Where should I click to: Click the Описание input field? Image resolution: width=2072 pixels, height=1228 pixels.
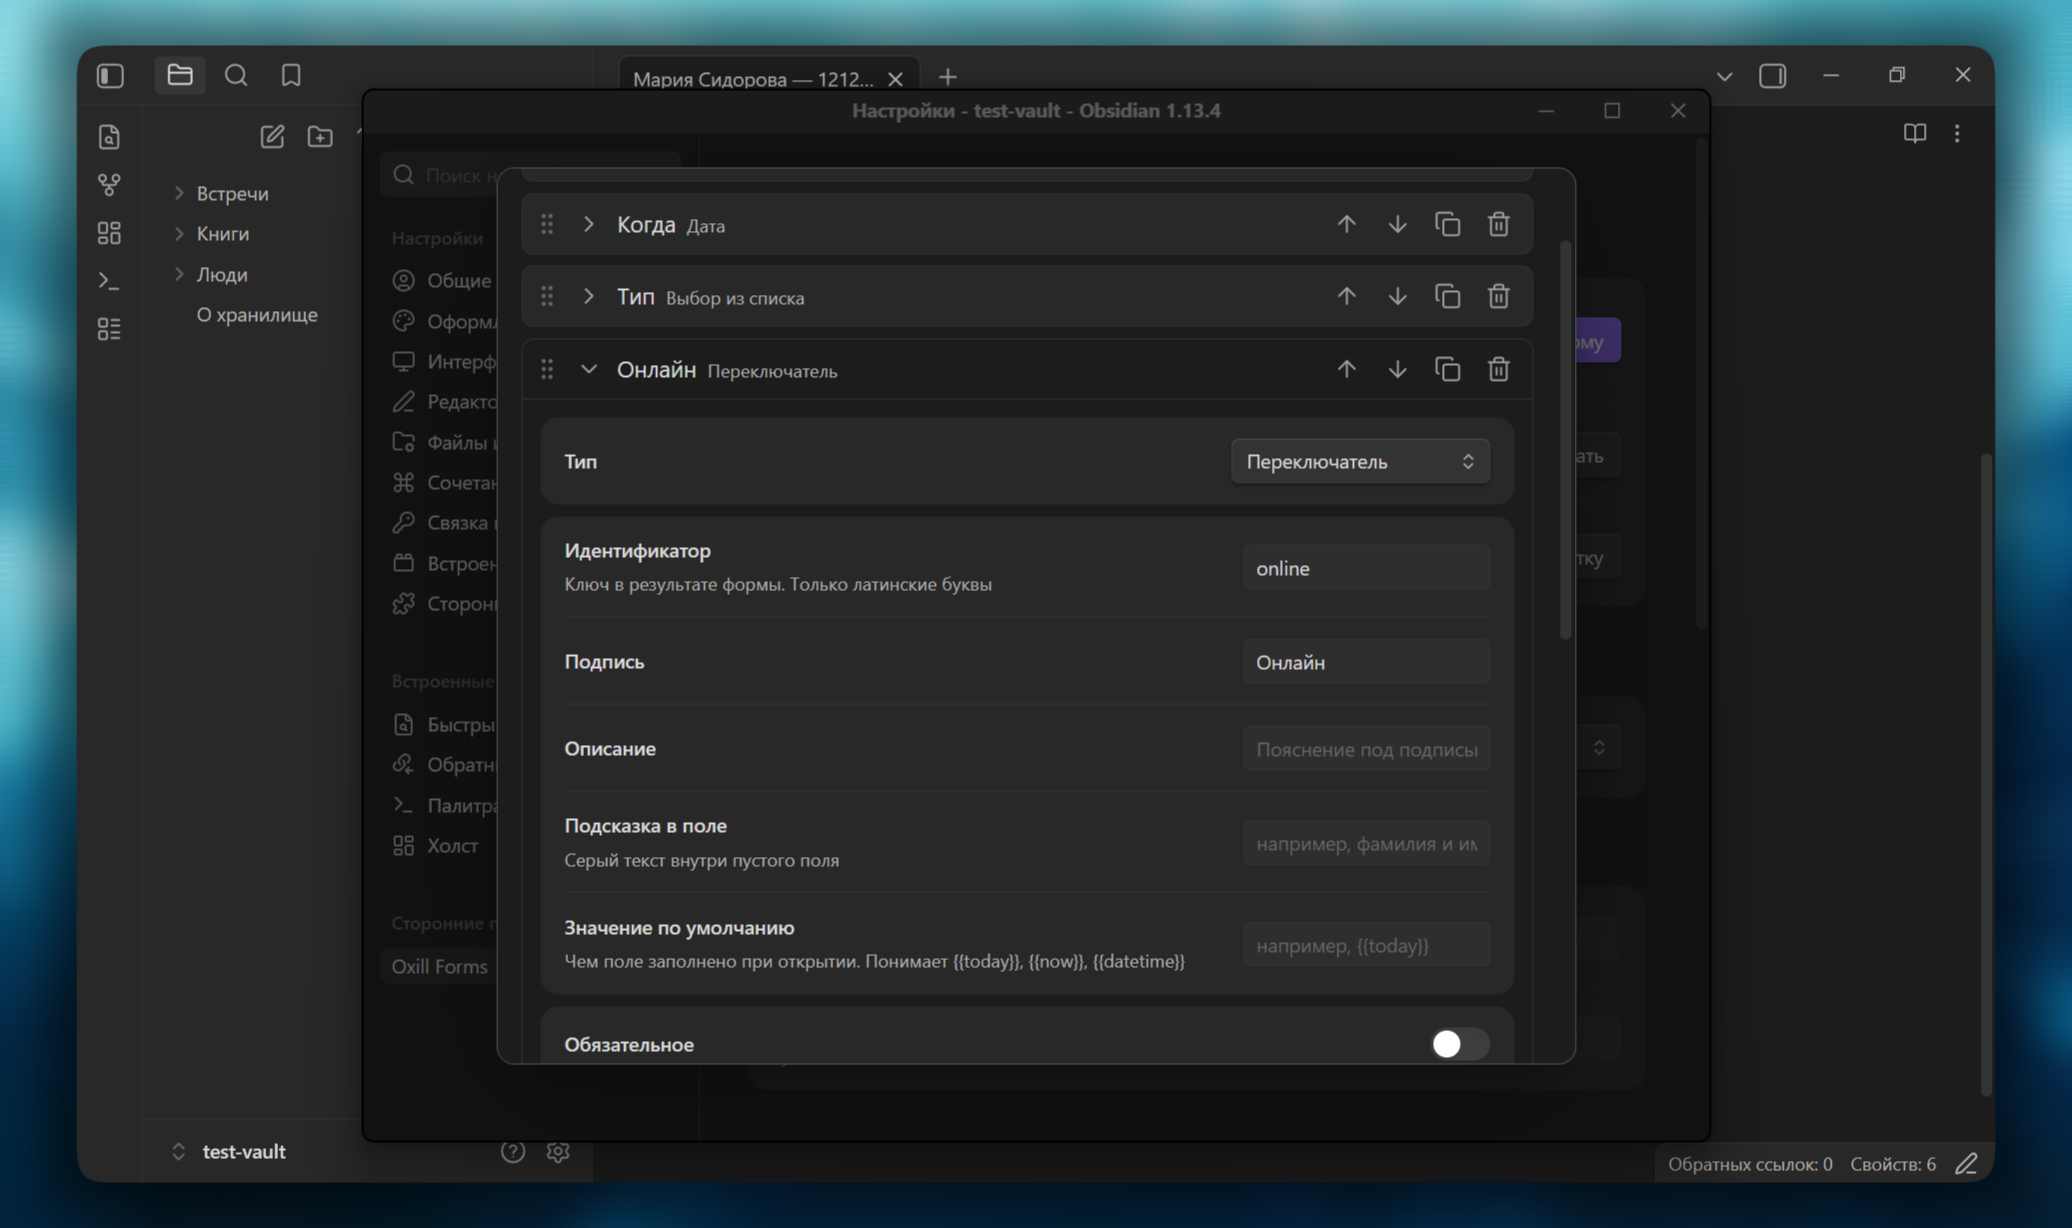(x=1366, y=749)
